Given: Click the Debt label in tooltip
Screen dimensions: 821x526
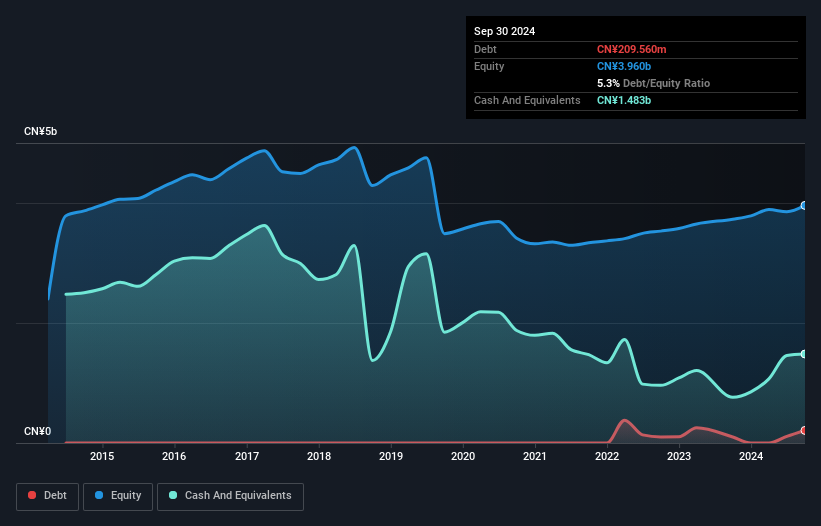Looking at the screenshot, I should 485,49.
